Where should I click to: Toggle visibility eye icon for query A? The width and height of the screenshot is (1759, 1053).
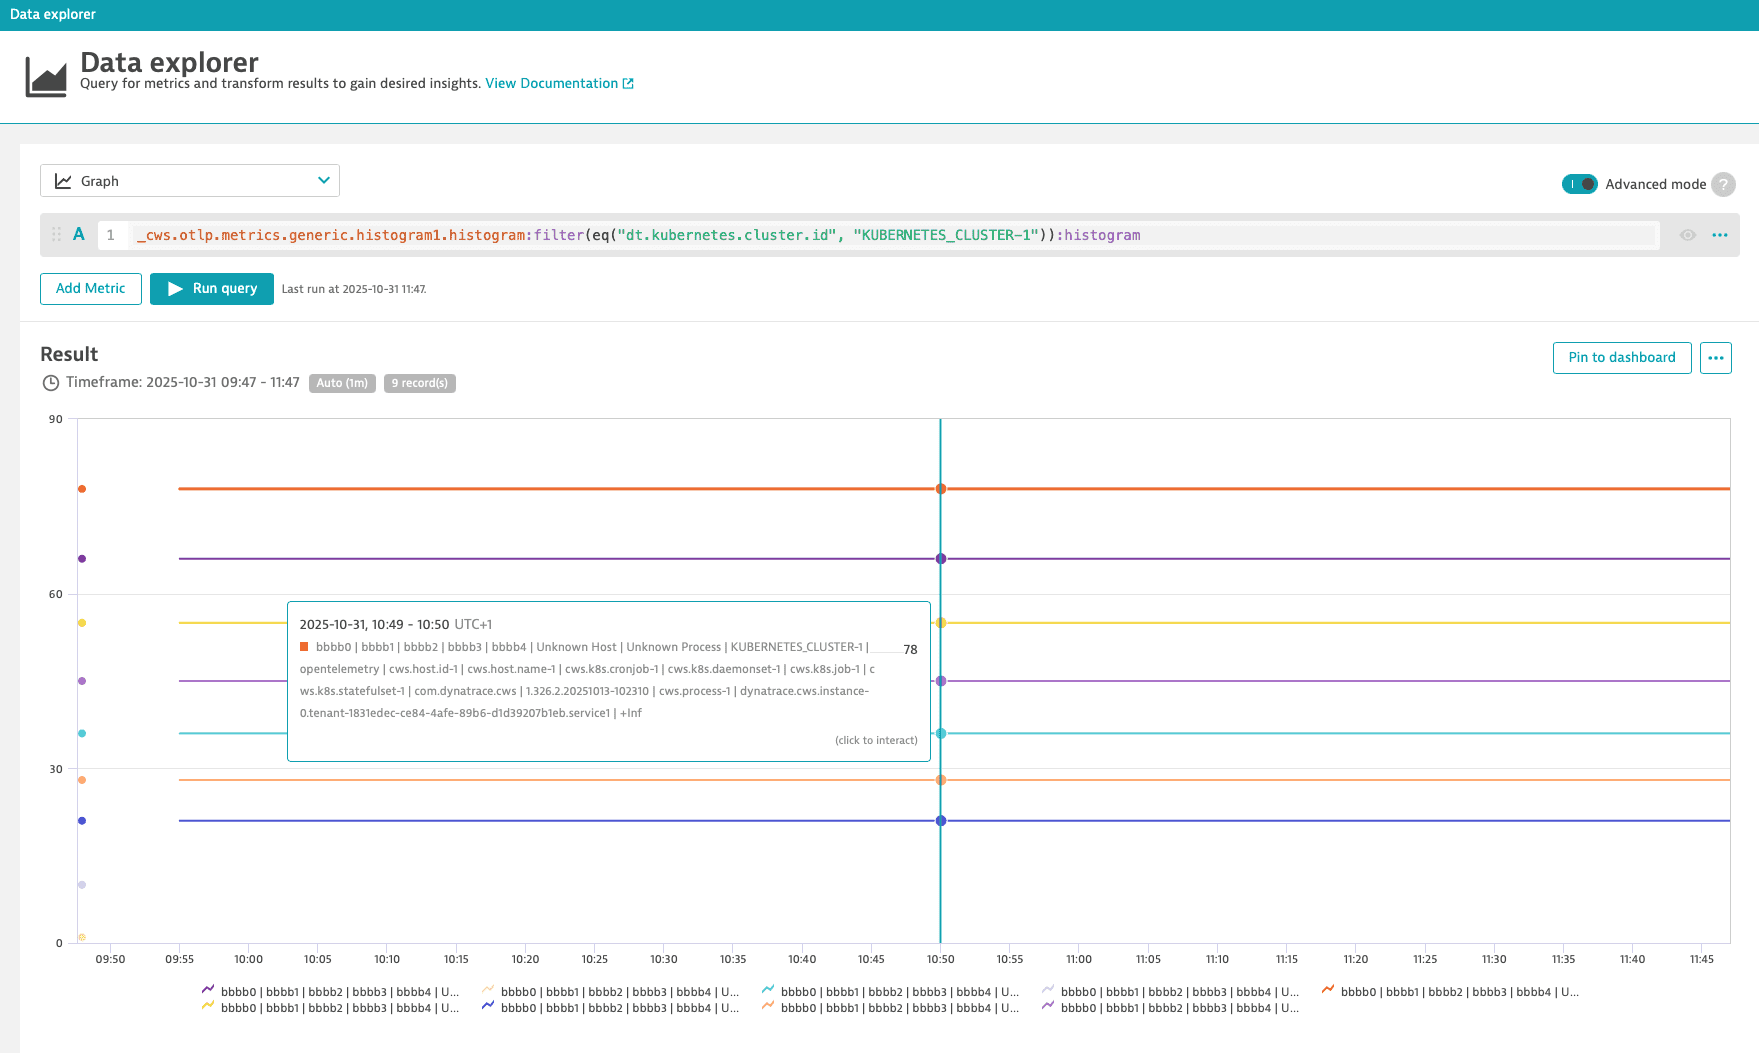tap(1688, 235)
